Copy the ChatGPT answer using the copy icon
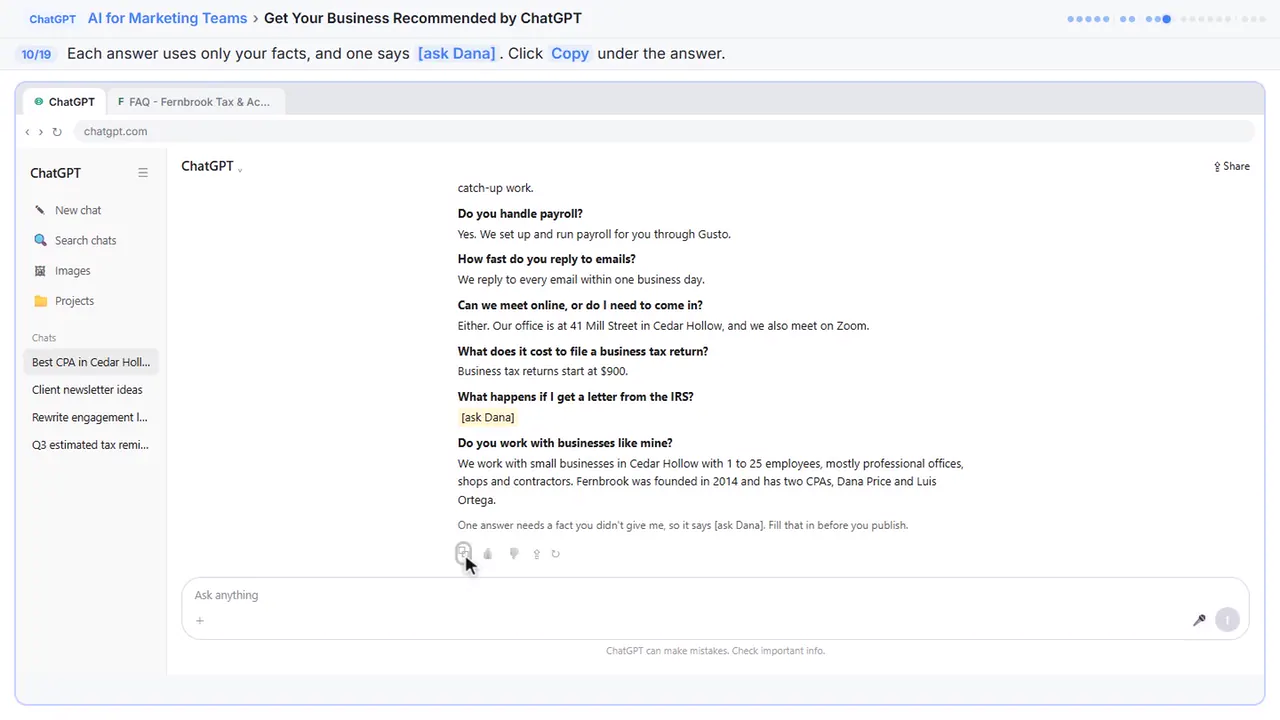The height and width of the screenshot is (720, 1280). click(x=463, y=553)
